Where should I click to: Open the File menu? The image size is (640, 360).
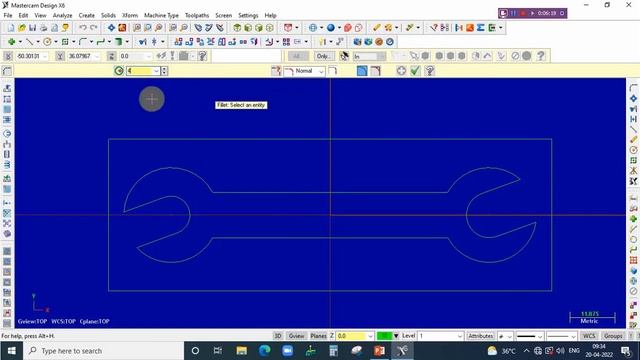(x=8, y=15)
